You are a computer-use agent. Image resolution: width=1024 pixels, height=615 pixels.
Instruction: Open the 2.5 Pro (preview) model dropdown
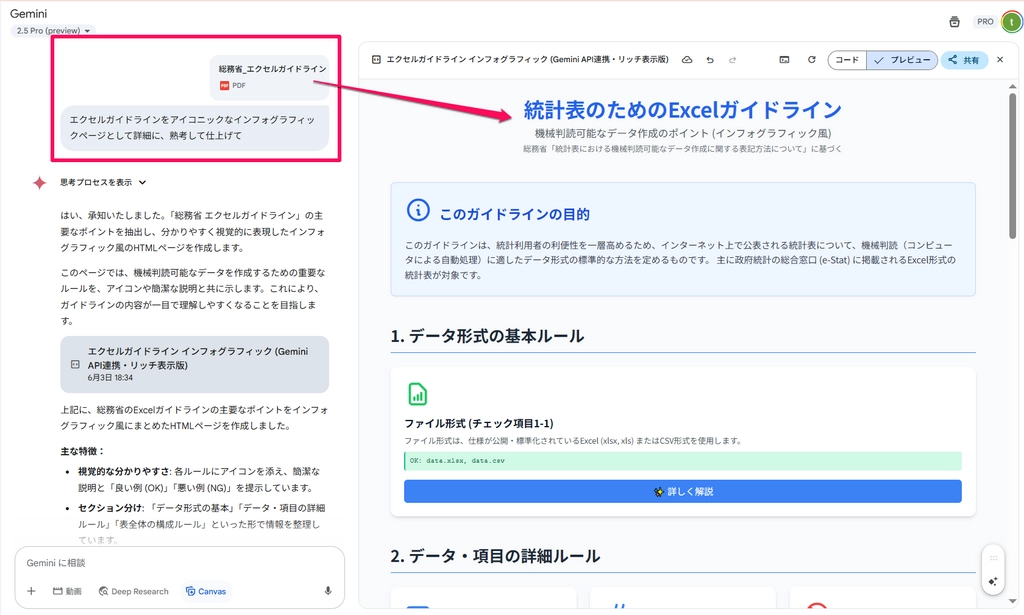pyautogui.click(x=53, y=31)
